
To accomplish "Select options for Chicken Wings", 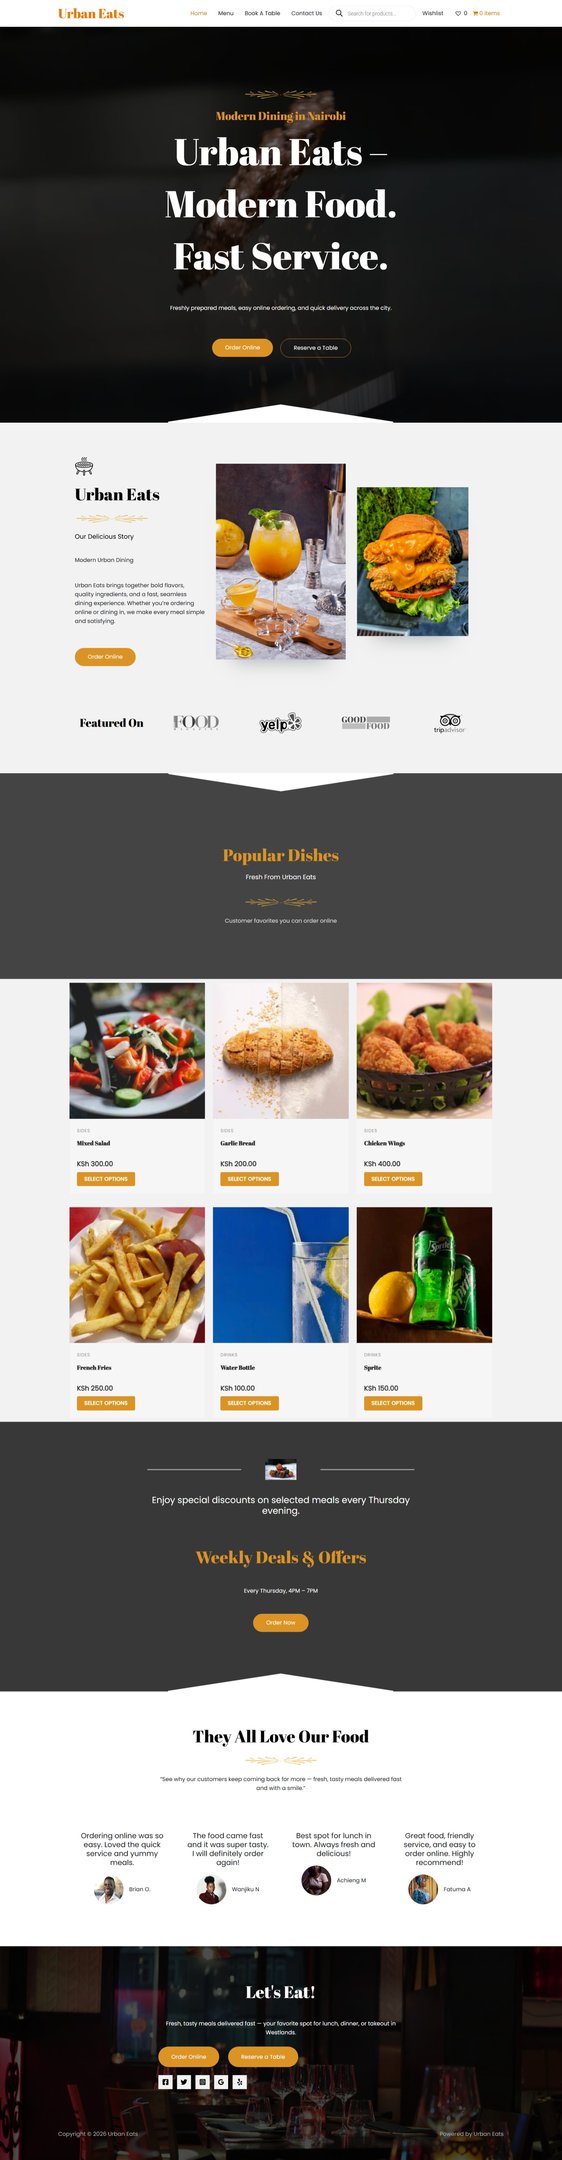I will click(x=393, y=1179).
